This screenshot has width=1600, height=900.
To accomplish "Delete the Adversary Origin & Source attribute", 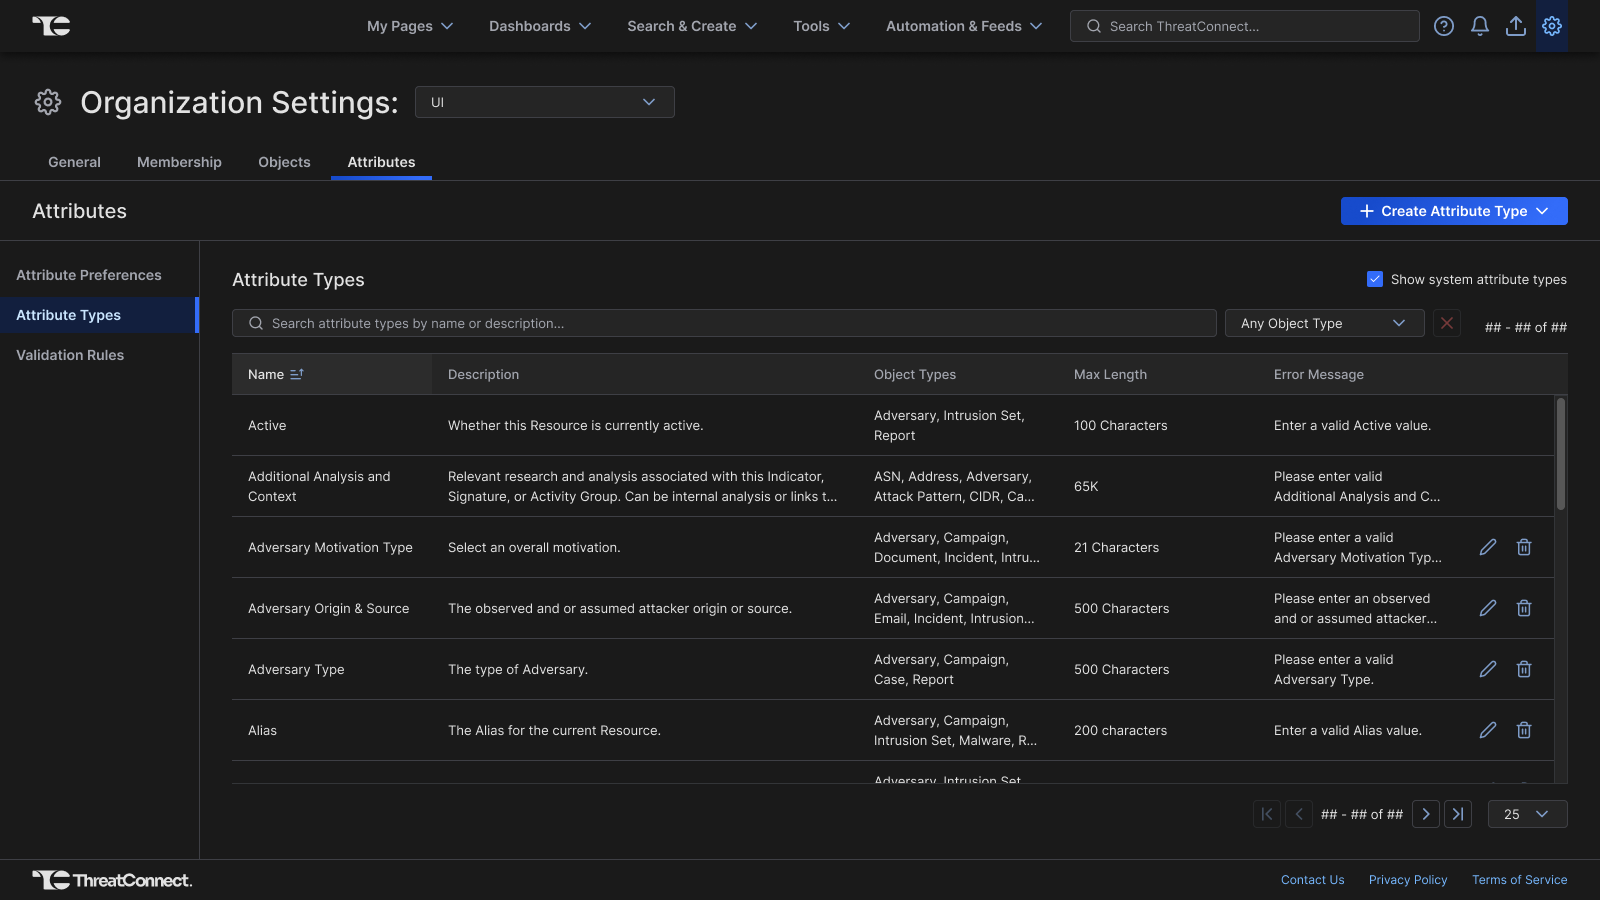I will [1524, 608].
